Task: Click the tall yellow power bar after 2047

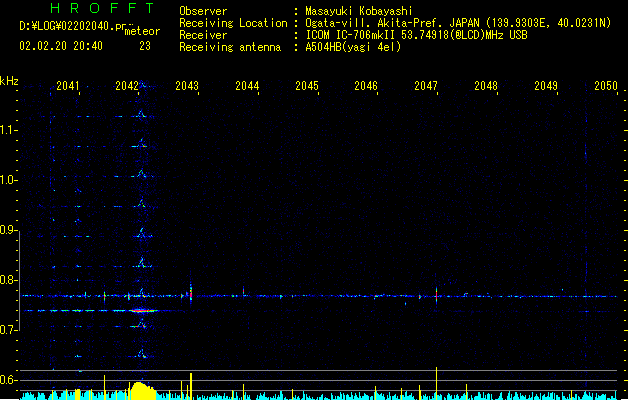Action: coord(436,383)
